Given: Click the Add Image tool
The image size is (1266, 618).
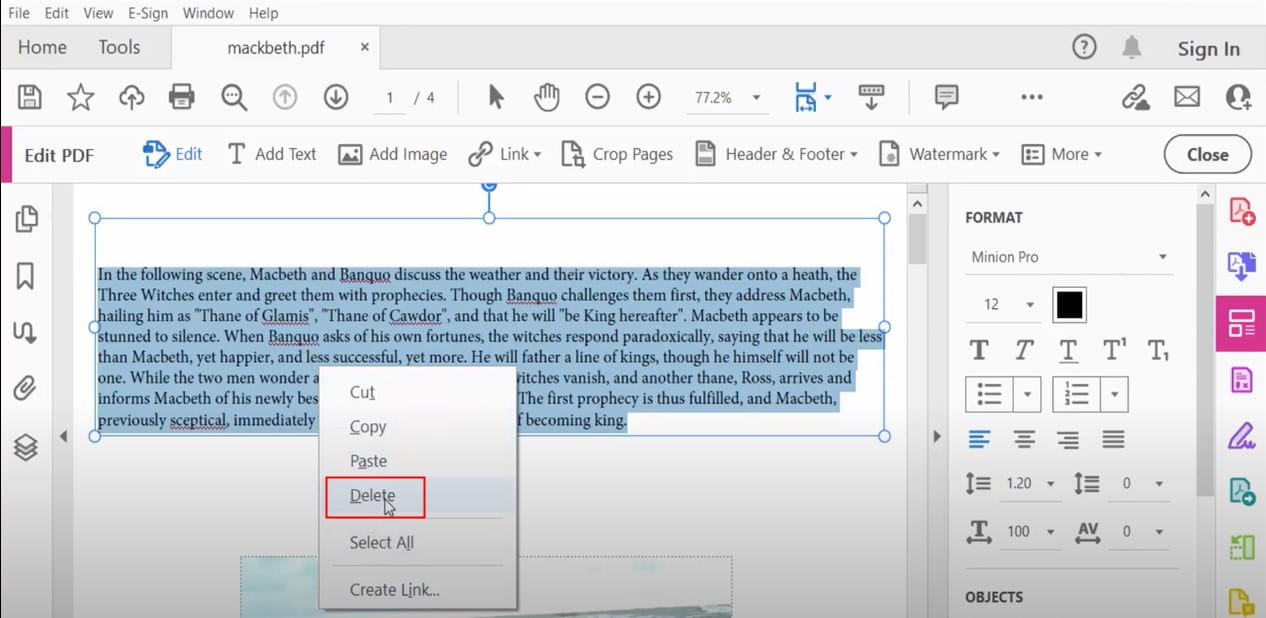Looking at the screenshot, I should coord(392,154).
